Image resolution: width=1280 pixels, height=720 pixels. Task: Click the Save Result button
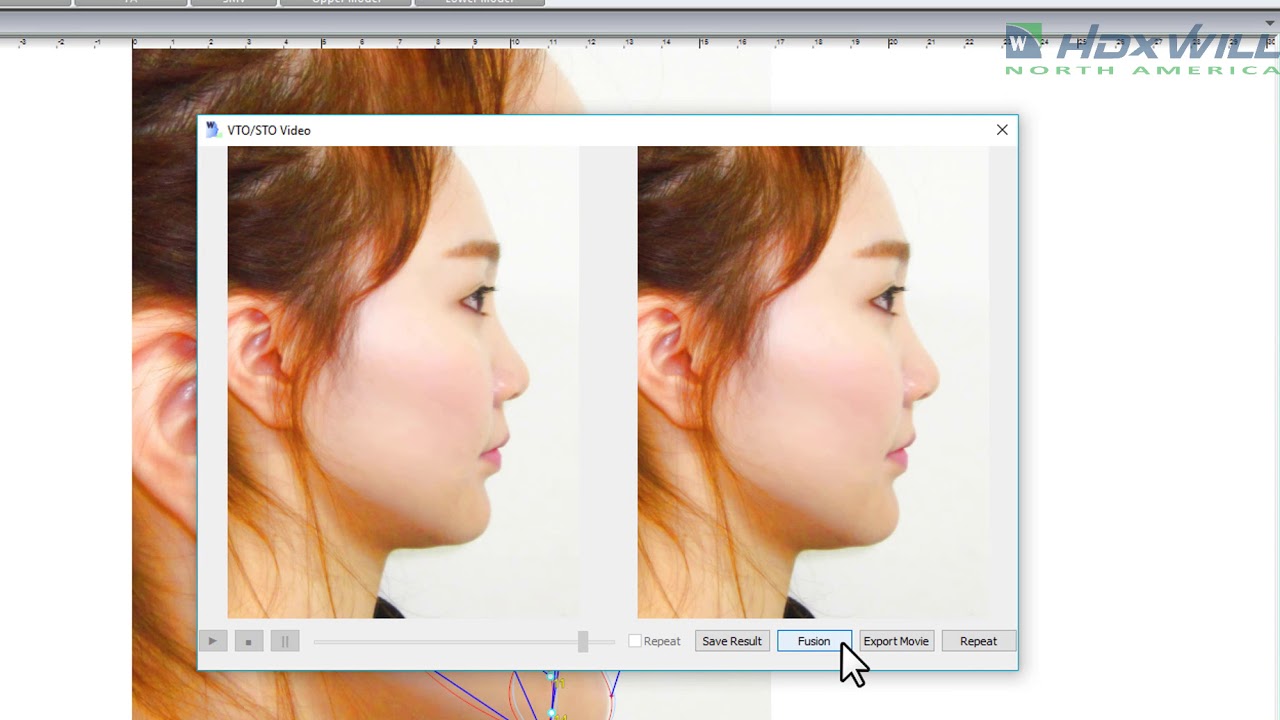coord(732,641)
